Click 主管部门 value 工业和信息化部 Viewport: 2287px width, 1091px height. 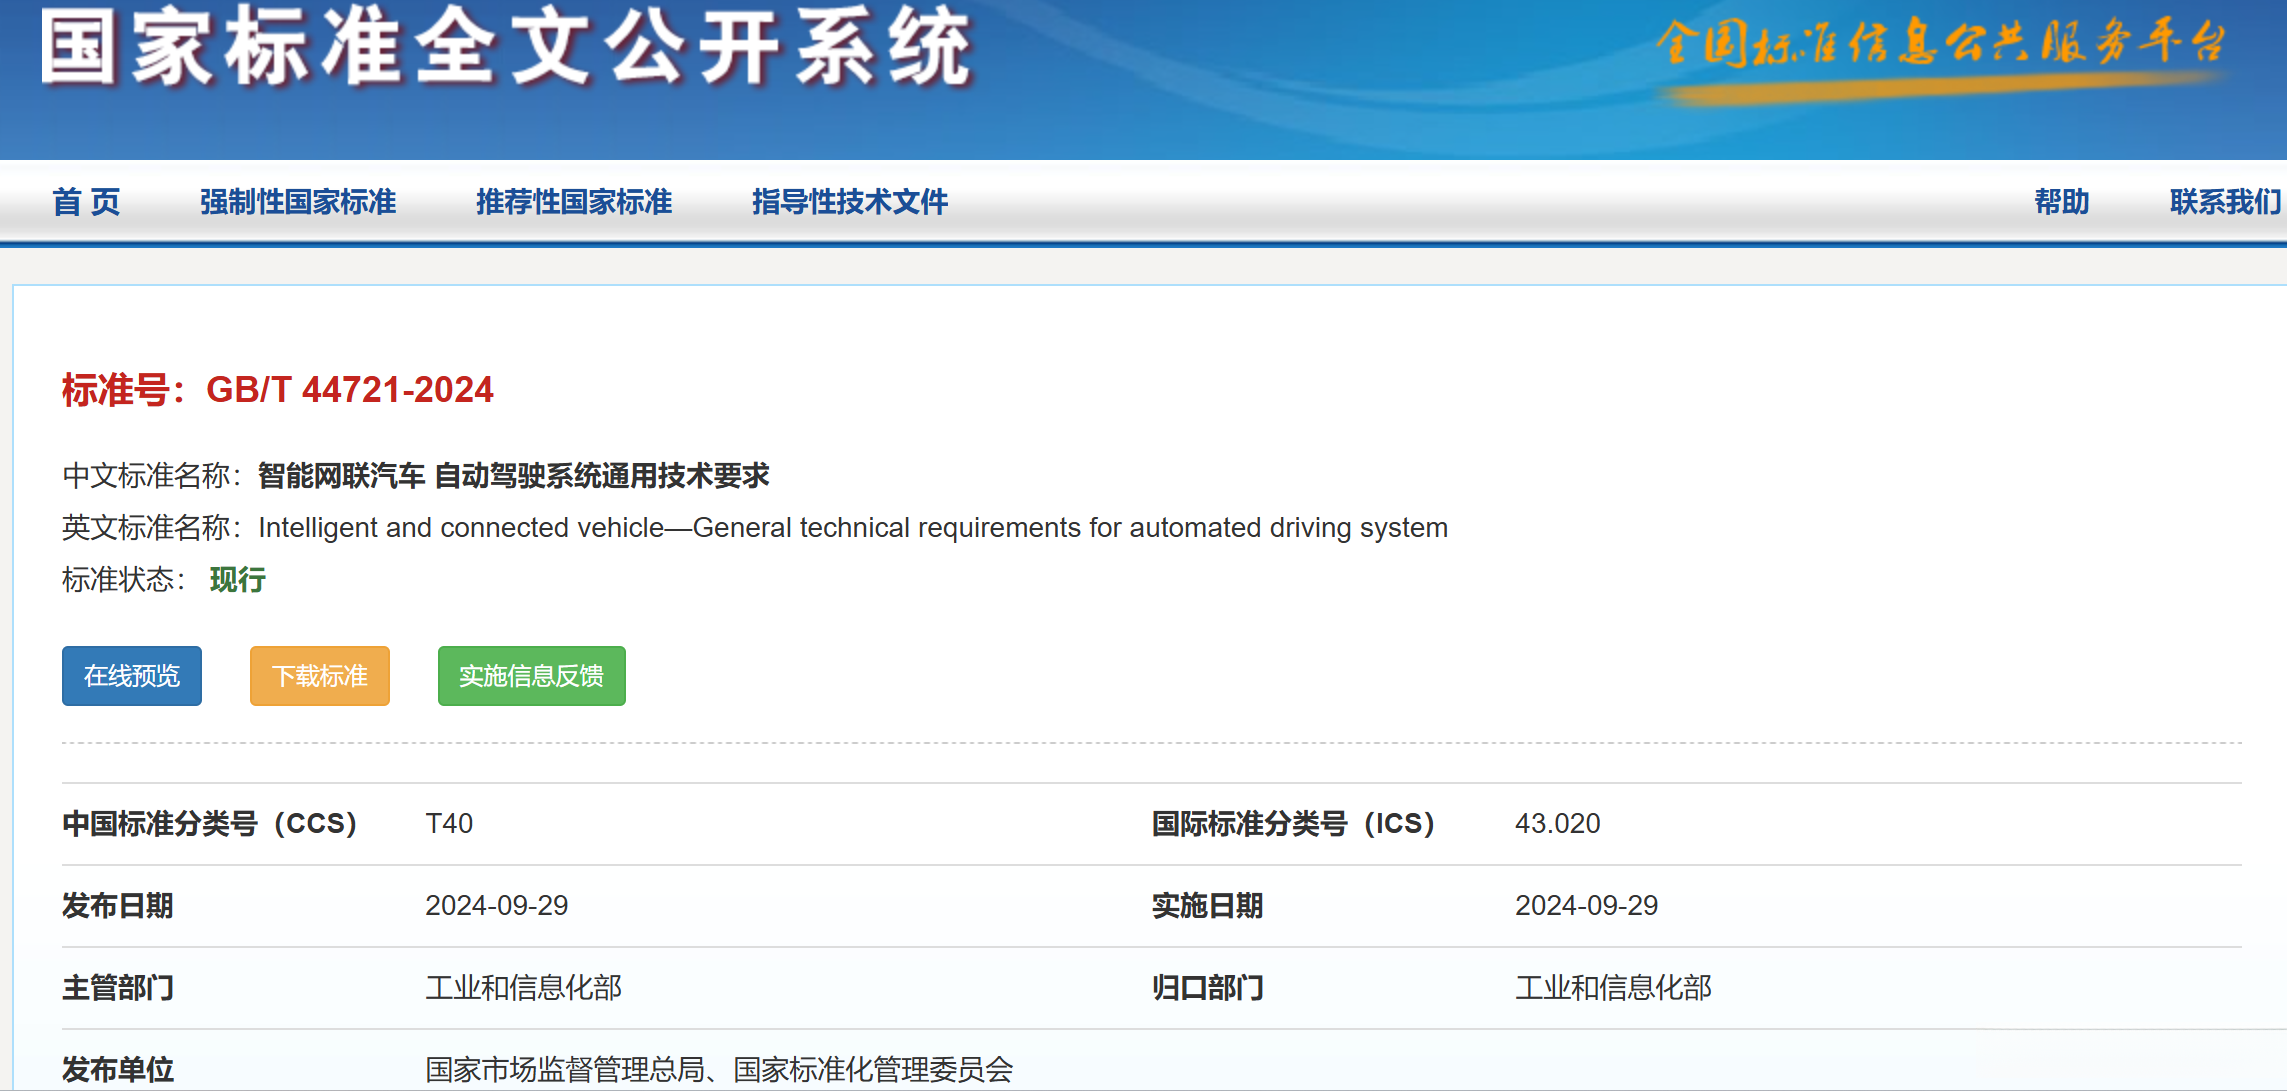(523, 988)
